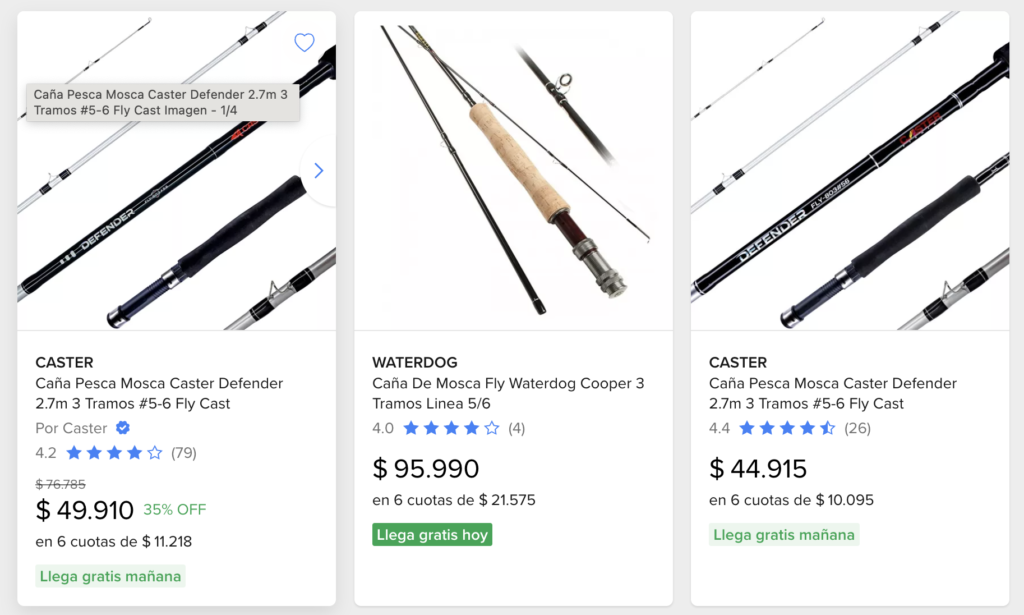The image size is (1024, 615).
Task: Open the $44.915 Caster Defender title link
Action: 833,394
